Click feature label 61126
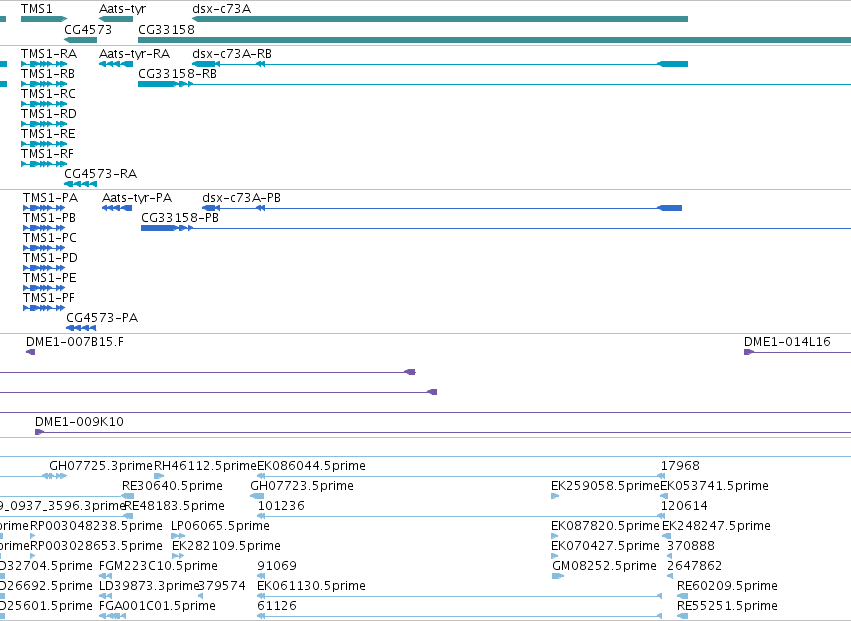Screen dimensions: 851x621 pyautogui.click(x=277, y=606)
